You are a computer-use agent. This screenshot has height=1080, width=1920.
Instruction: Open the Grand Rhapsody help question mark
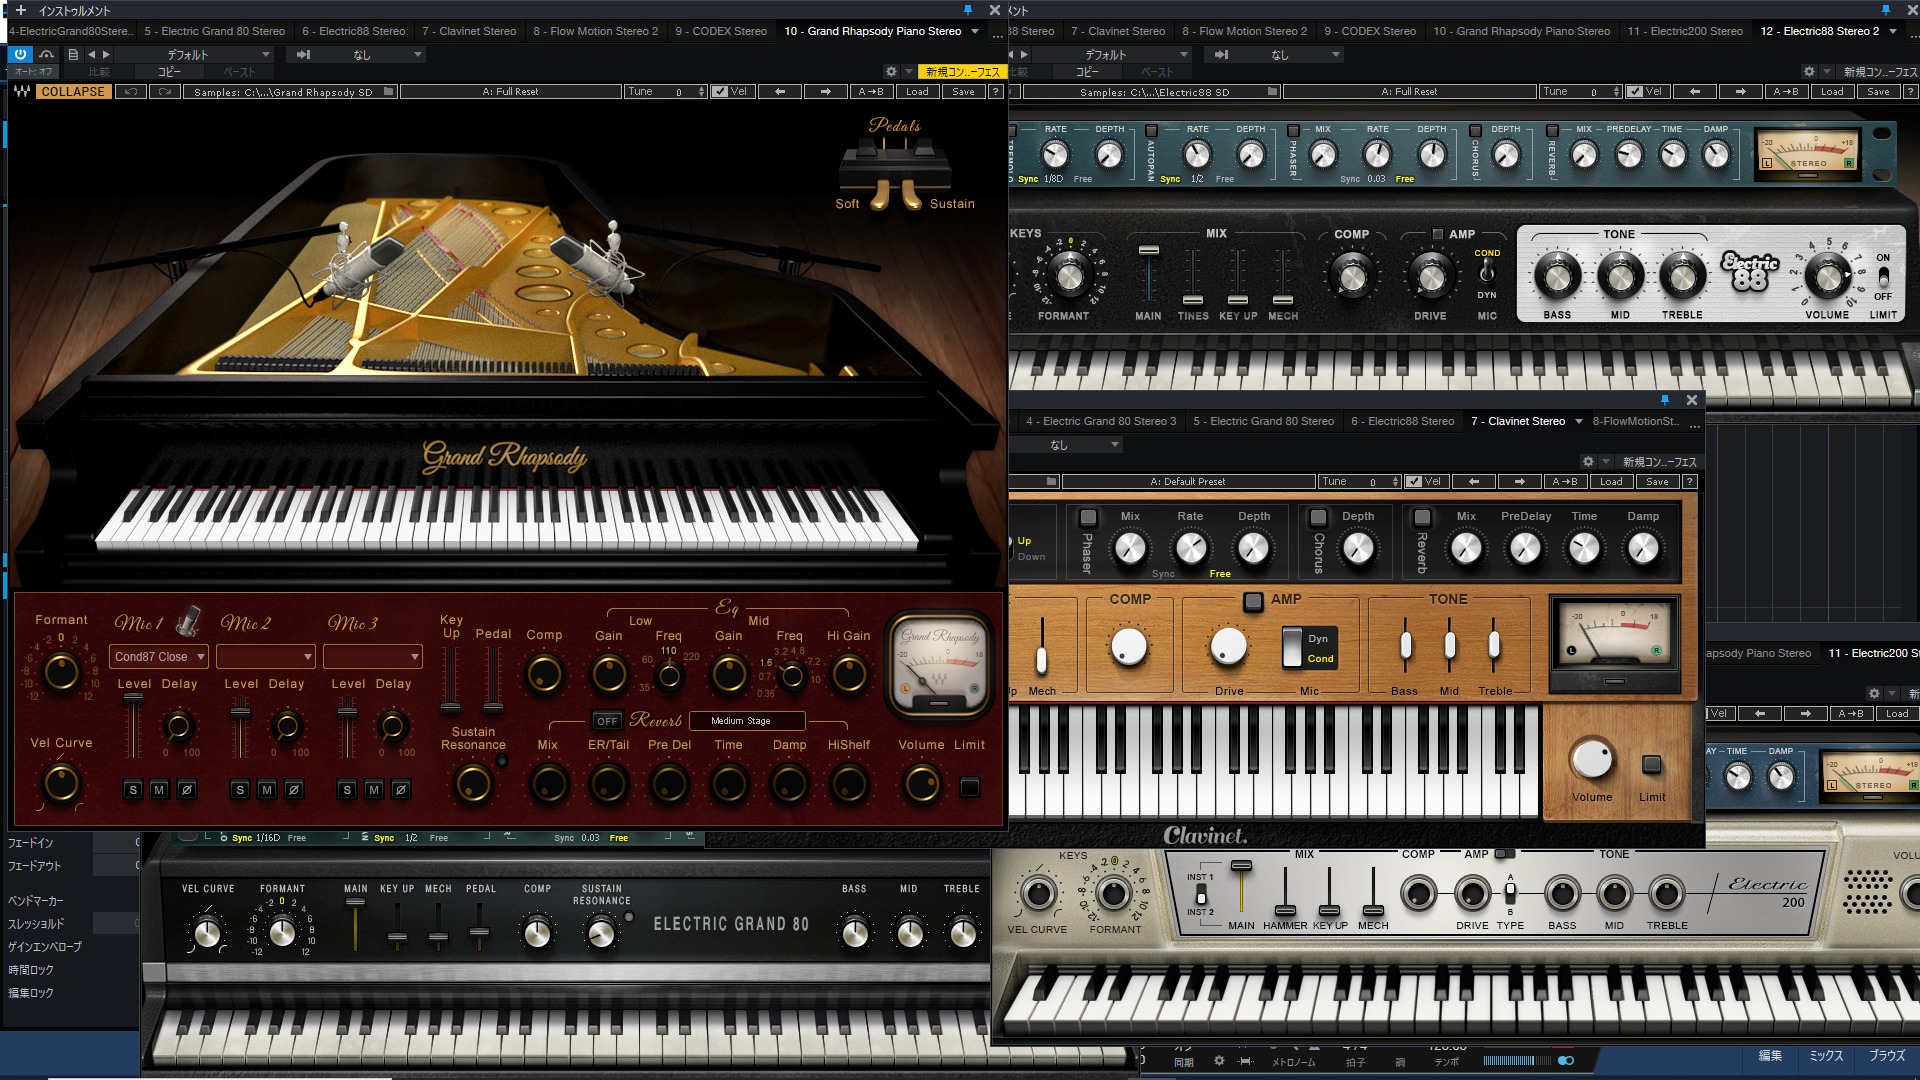click(995, 91)
